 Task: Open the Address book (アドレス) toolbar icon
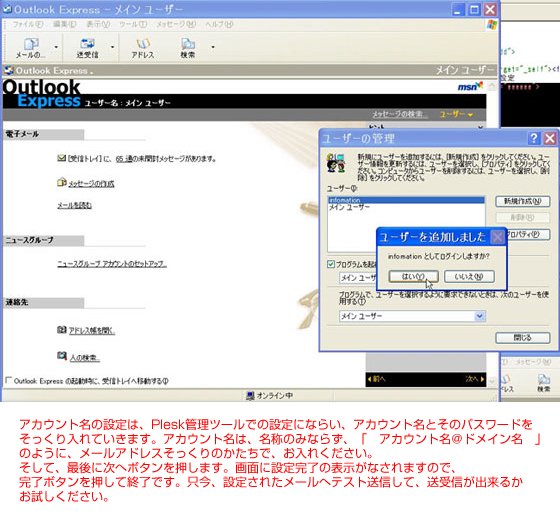(142, 48)
